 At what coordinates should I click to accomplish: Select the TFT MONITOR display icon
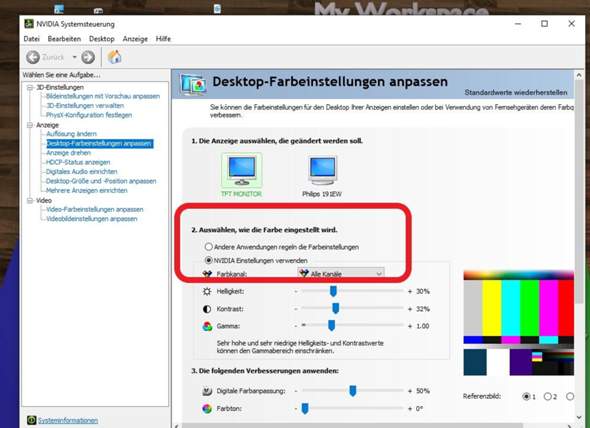(x=242, y=171)
